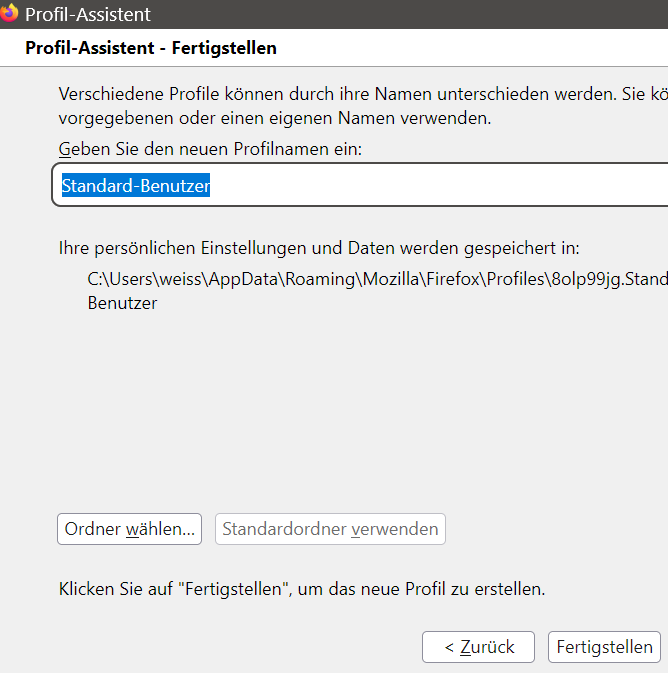Click the "Fertigstellen" button

[x=604, y=647]
